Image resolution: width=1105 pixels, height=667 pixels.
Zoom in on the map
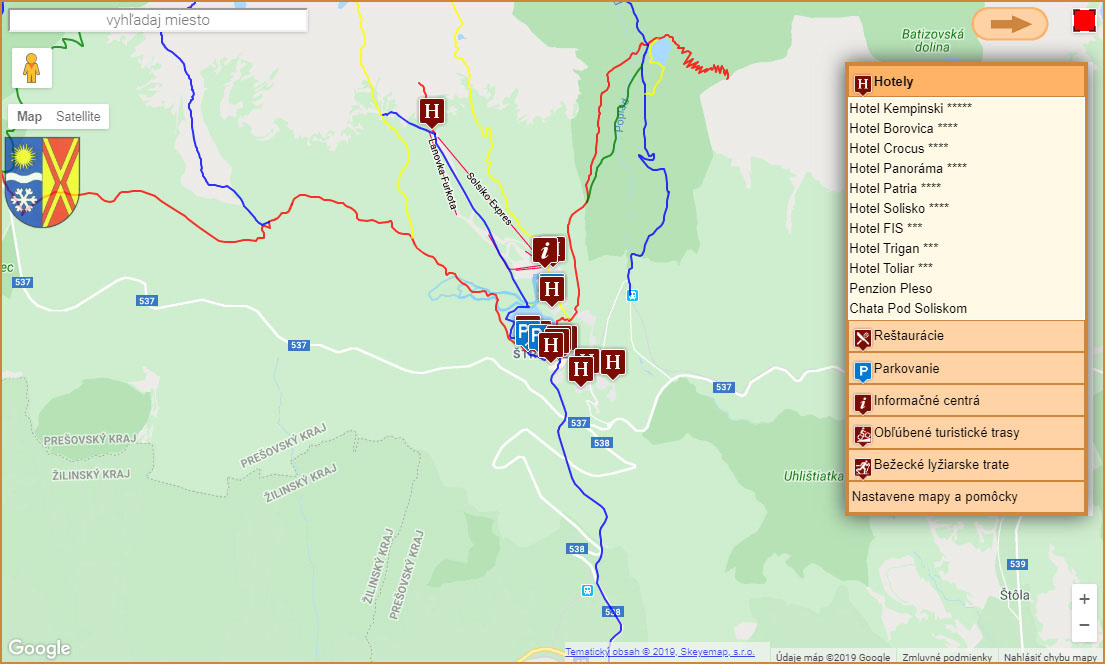pos(1084,599)
